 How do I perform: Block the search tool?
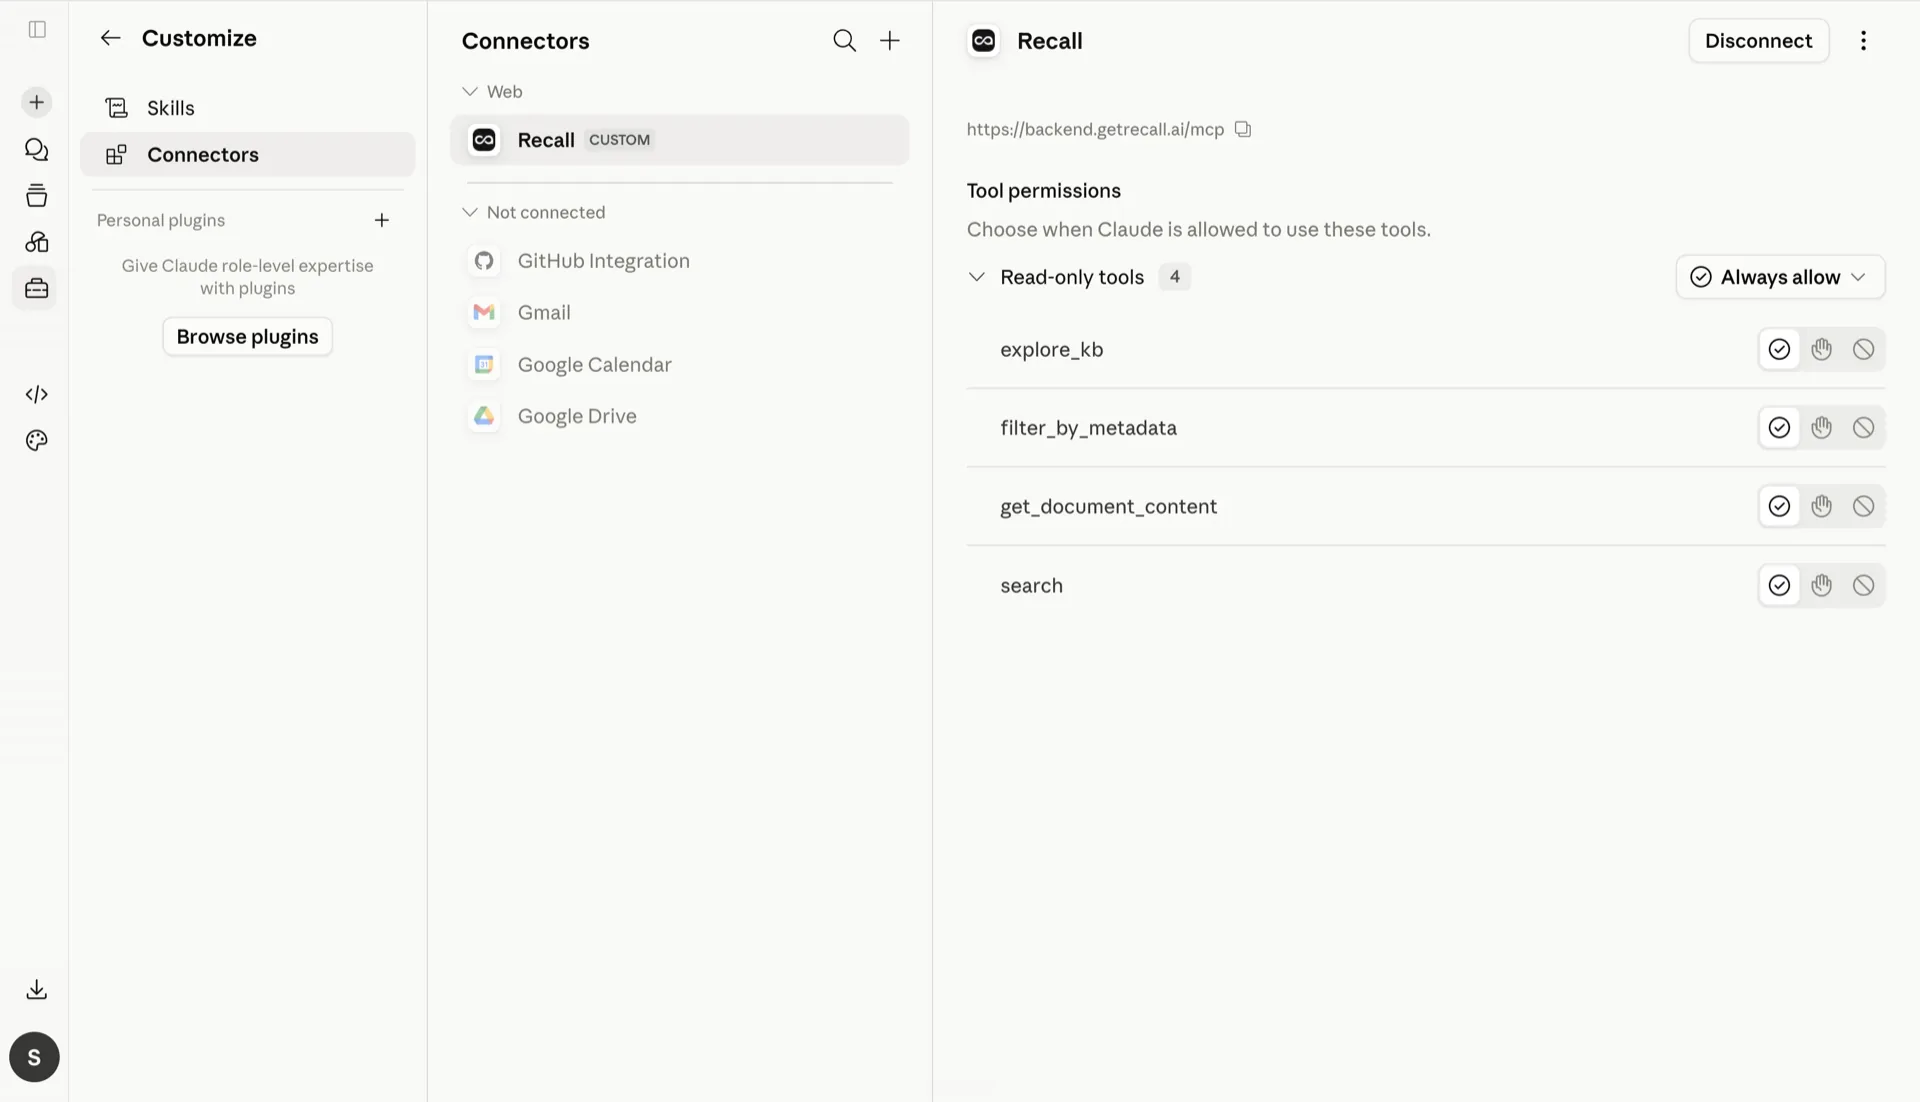pyautogui.click(x=1862, y=585)
